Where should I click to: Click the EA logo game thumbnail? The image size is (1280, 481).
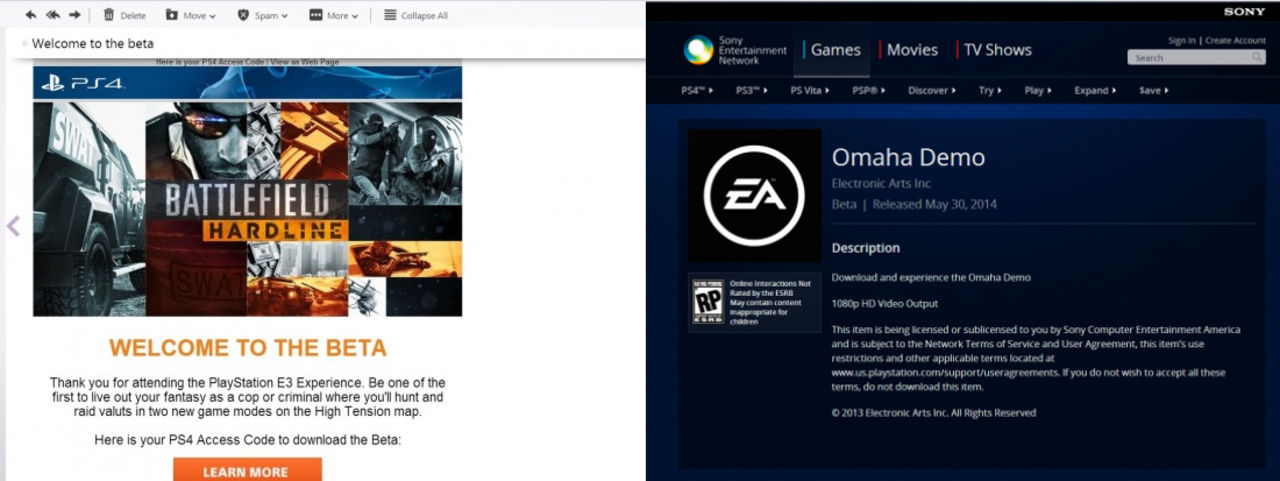click(754, 195)
